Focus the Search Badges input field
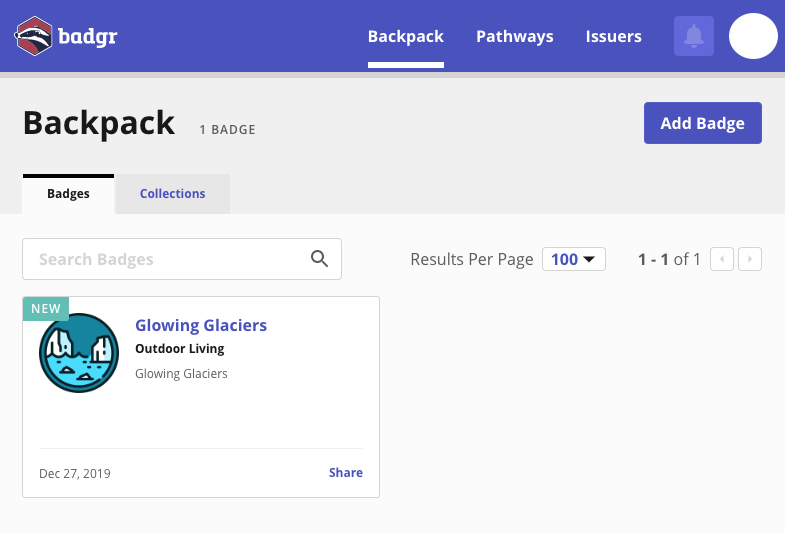The width and height of the screenshot is (785, 533). [165, 259]
